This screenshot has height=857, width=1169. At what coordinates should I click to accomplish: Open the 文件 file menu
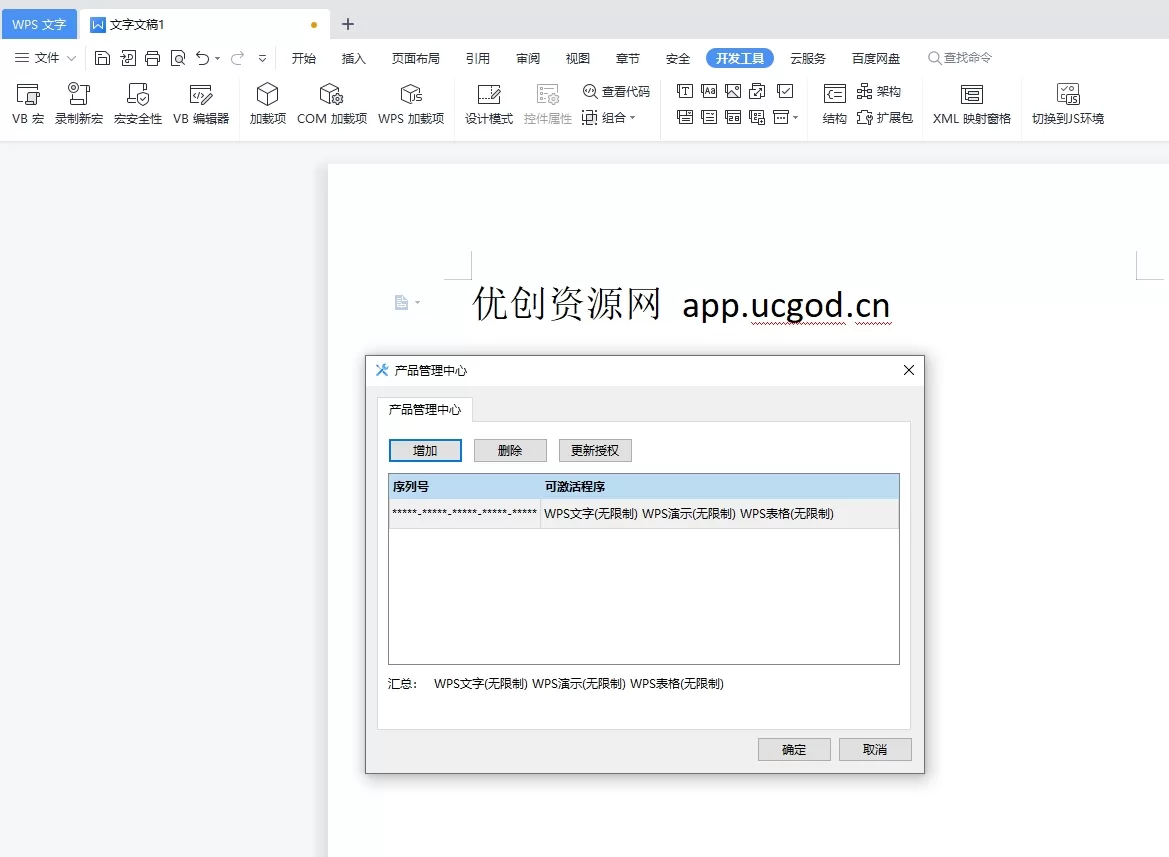pyautogui.click(x=37, y=58)
